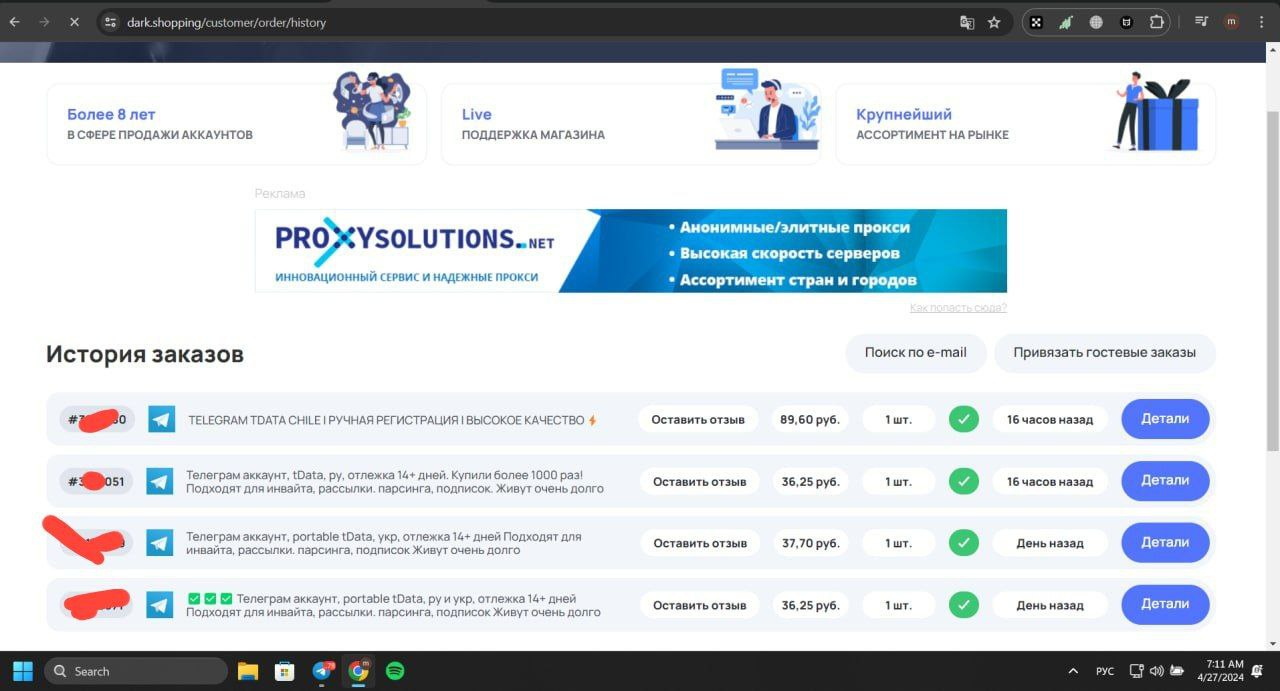Click Telegram icon of the 'tData, ру' order

coord(160,481)
